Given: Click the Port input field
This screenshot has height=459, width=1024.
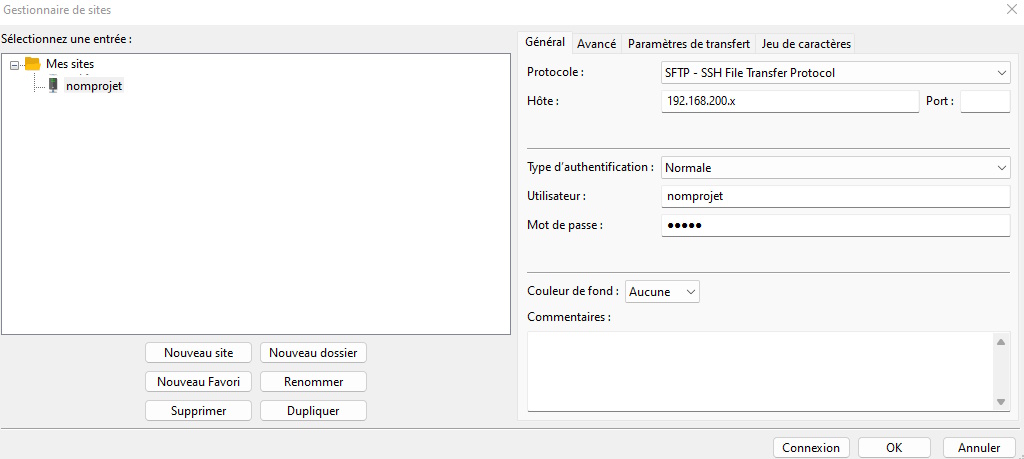Looking at the screenshot, I should pos(984,101).
